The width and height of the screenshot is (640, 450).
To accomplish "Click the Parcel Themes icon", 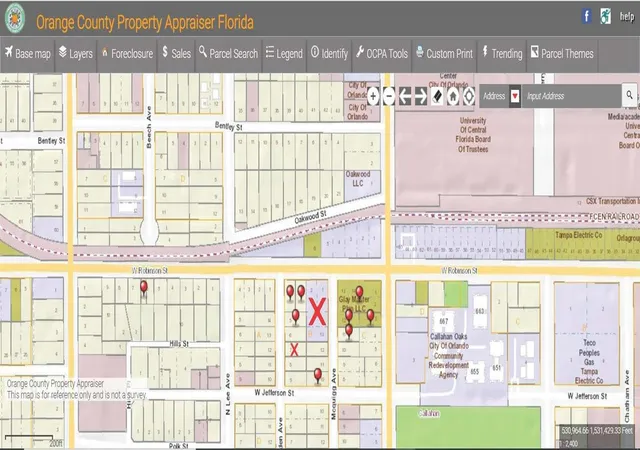I will (534, 51).
